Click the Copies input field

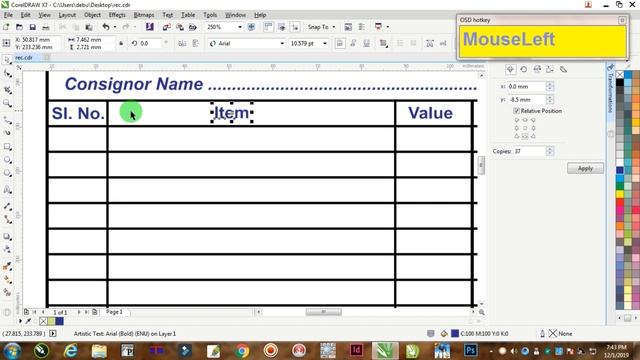(529, 151)
